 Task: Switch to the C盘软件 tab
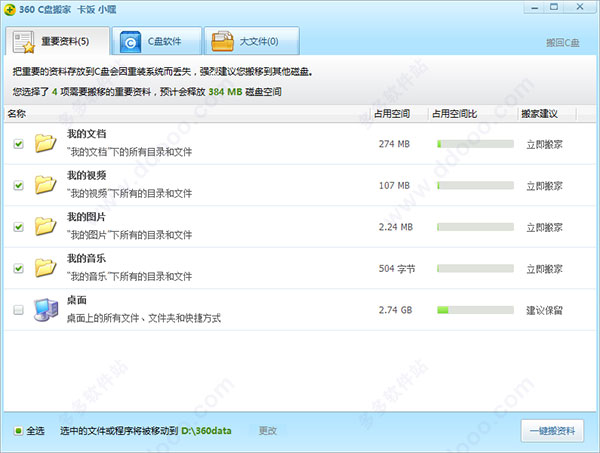point(157,41)
